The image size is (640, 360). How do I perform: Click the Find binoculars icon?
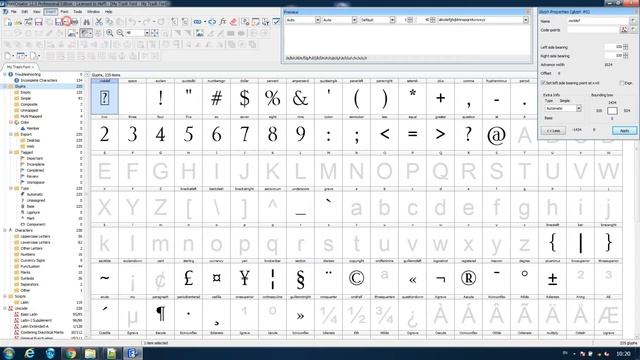tap(87, 21)
